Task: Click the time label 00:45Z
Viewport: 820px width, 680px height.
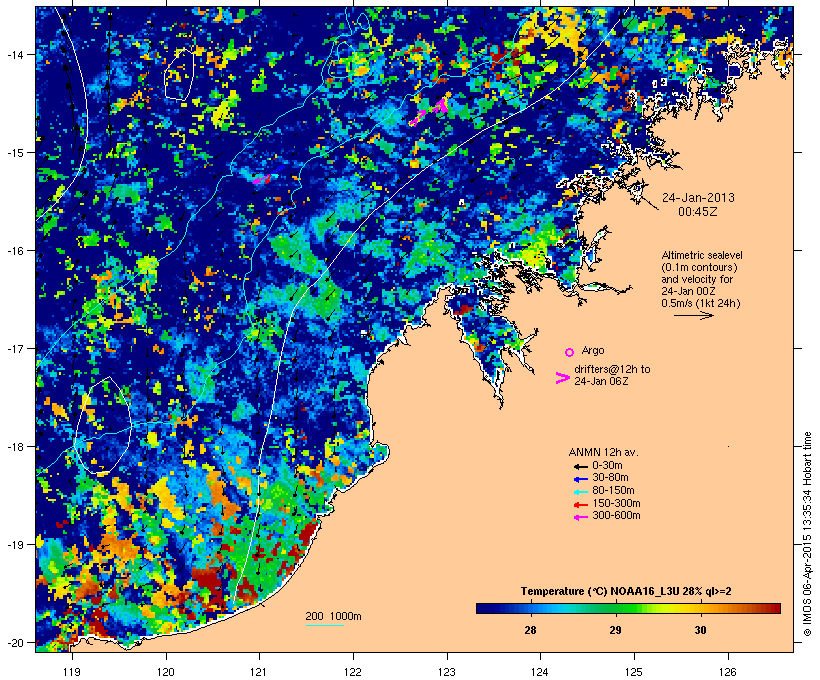Action: point(698,212)
